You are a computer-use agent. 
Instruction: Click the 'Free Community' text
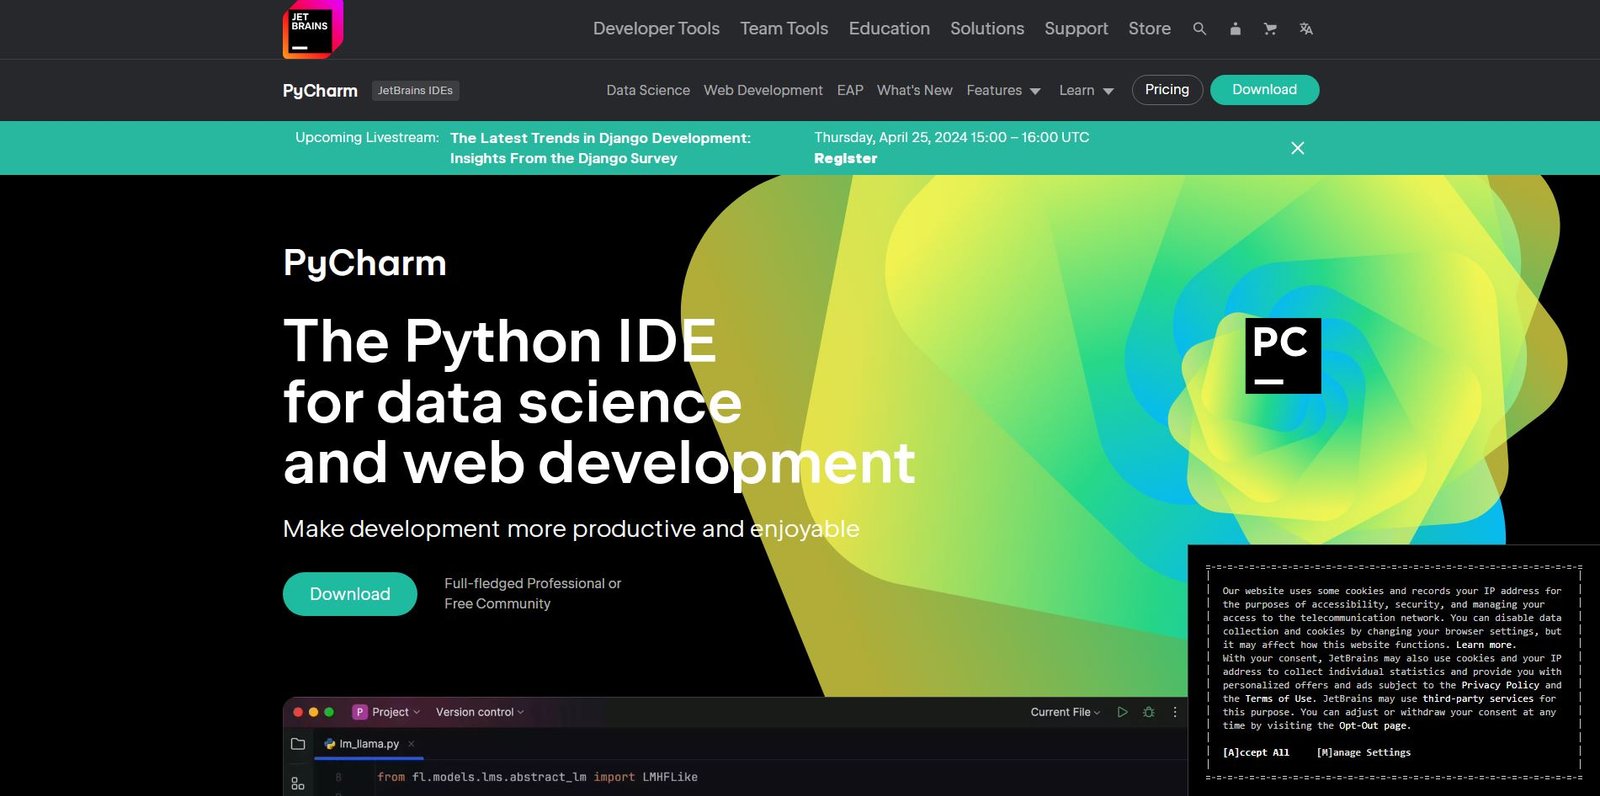click(x=497, y=604)
